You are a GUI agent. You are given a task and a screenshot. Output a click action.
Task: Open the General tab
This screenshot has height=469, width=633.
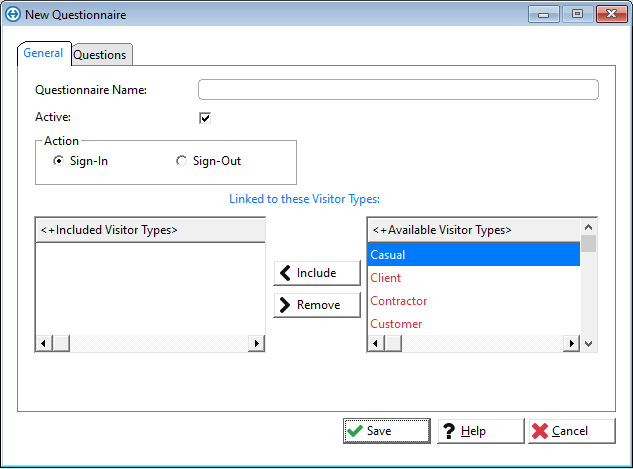click(43, 53)
